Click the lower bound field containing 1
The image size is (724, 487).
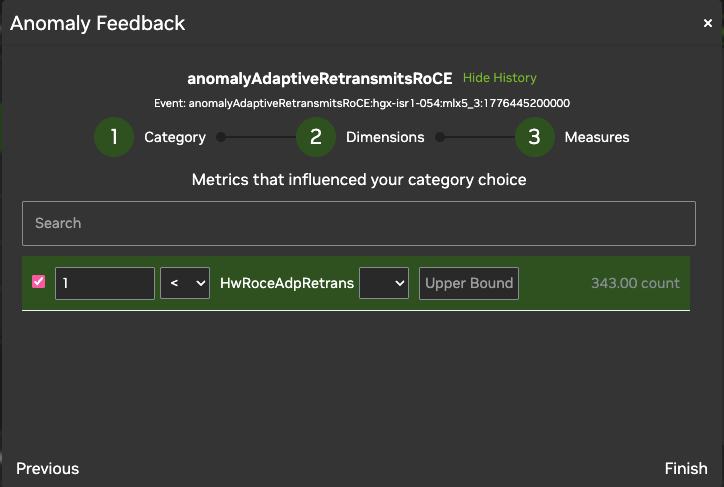105,283
